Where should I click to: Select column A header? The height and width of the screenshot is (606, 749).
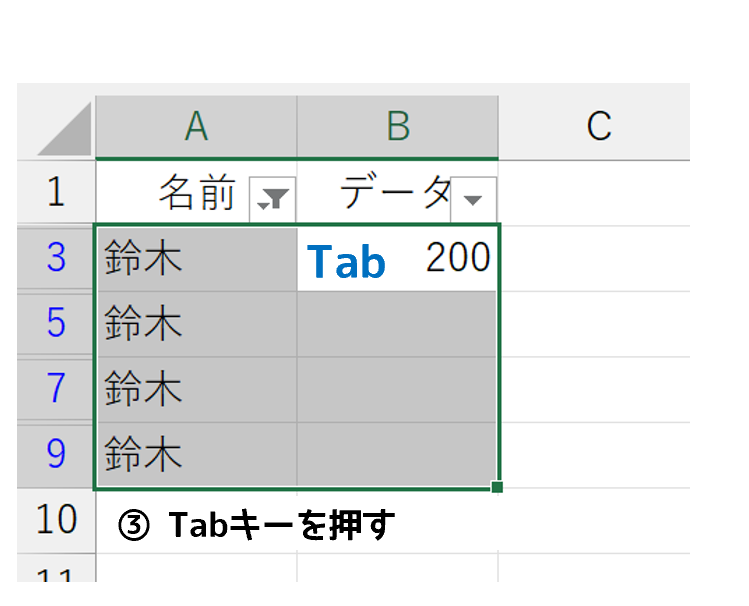click(x=196, y=126)
